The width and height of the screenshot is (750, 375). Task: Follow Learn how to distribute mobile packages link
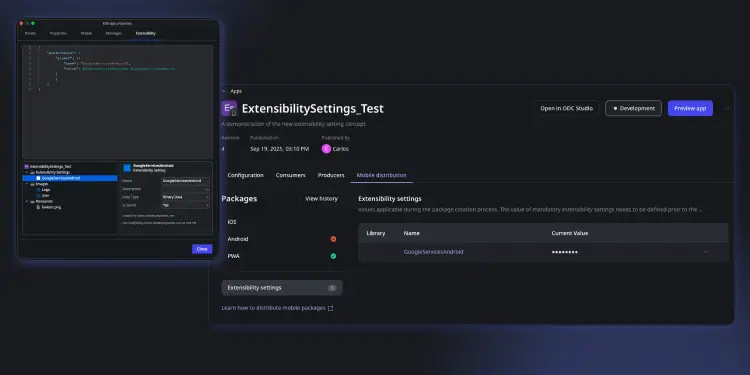(x=274, y=309)
